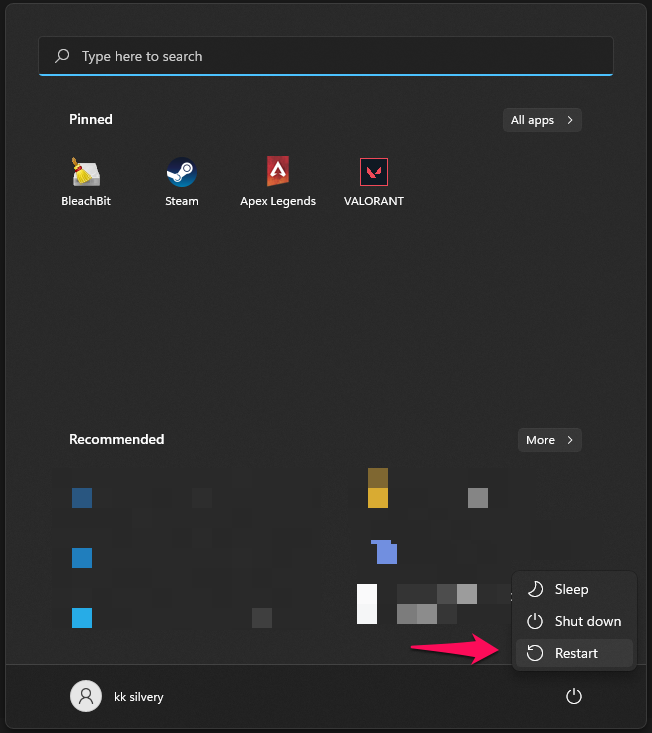Open Apex Legends pinned app

click(x=278, y=182)
